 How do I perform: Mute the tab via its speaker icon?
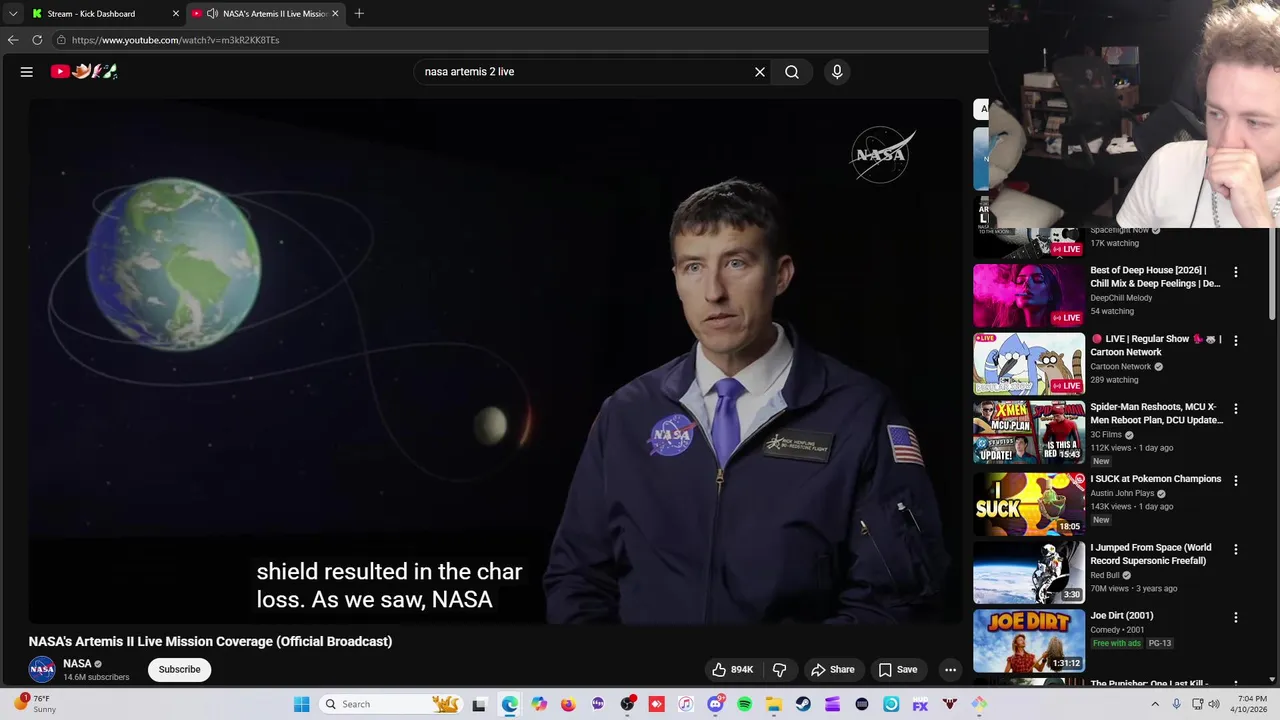(x=212, y=14)
